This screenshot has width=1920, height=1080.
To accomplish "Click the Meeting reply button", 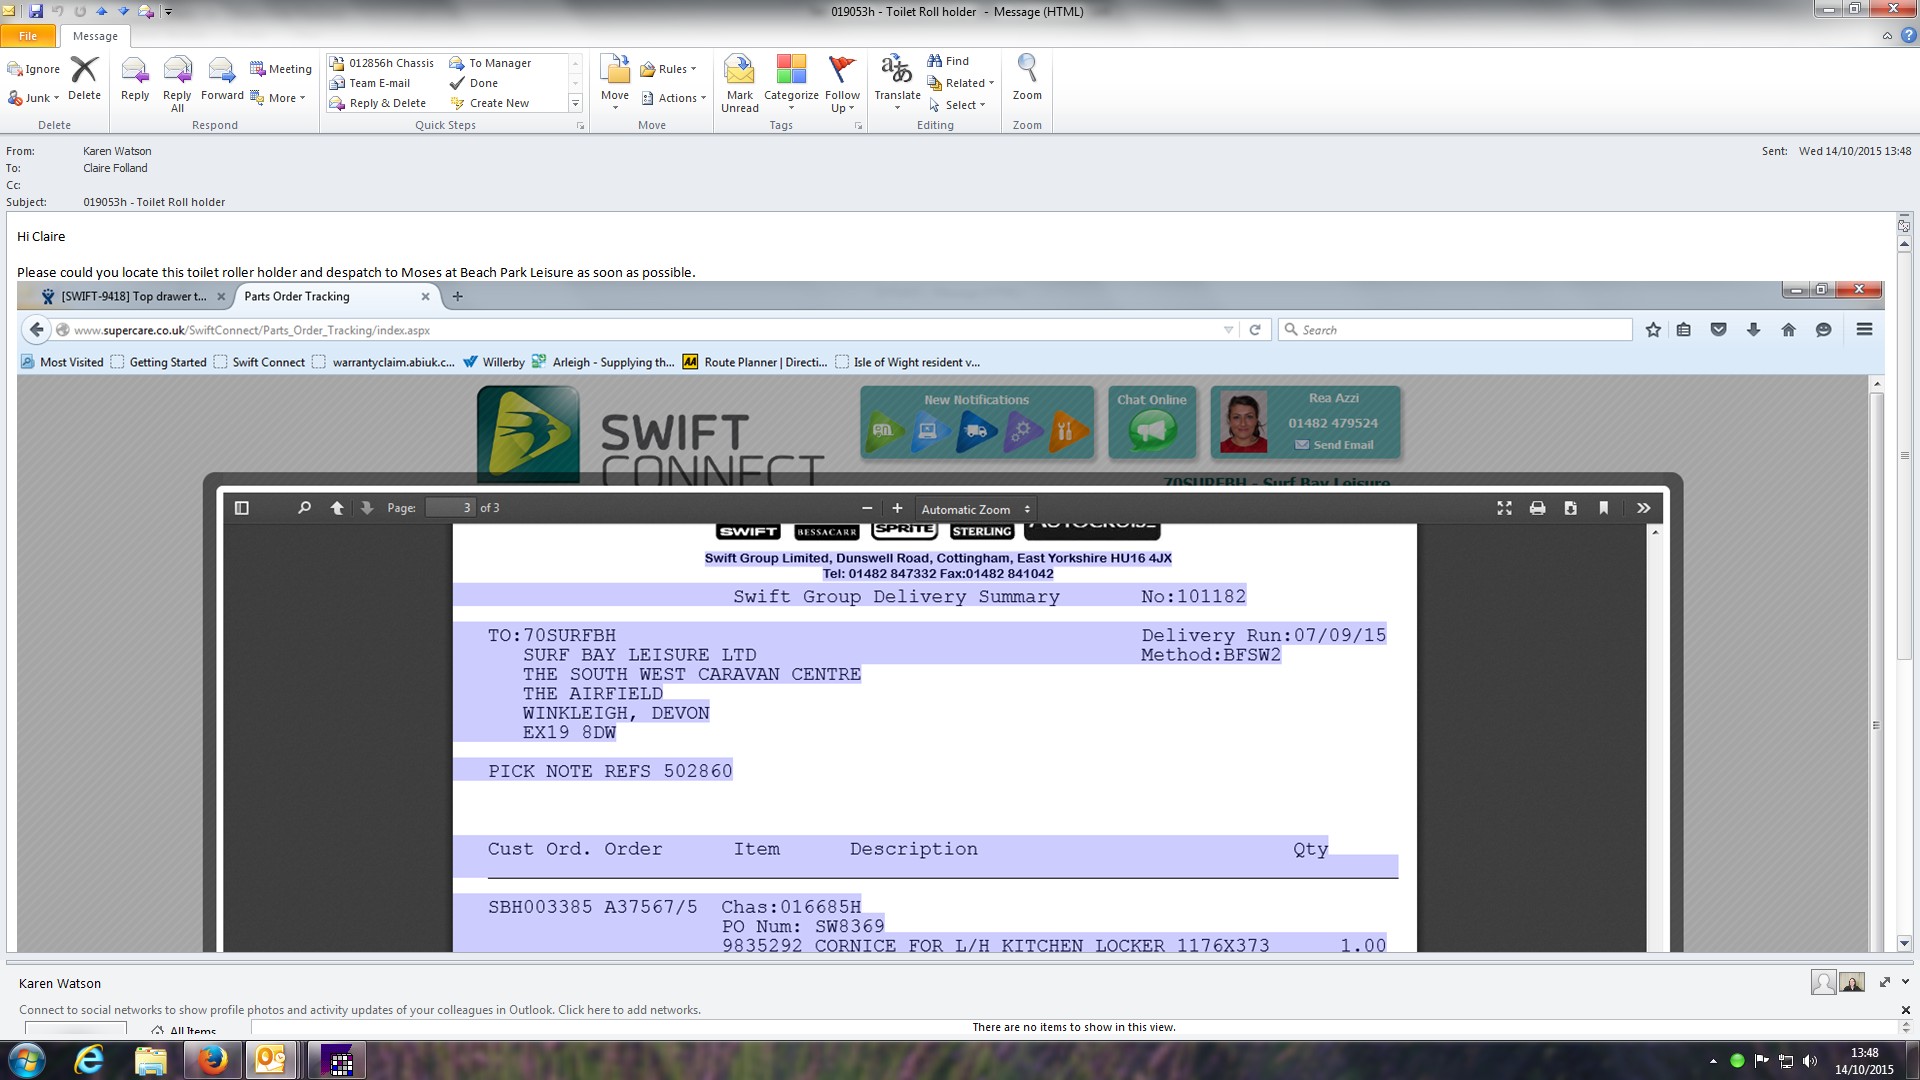I will [281, 69].
